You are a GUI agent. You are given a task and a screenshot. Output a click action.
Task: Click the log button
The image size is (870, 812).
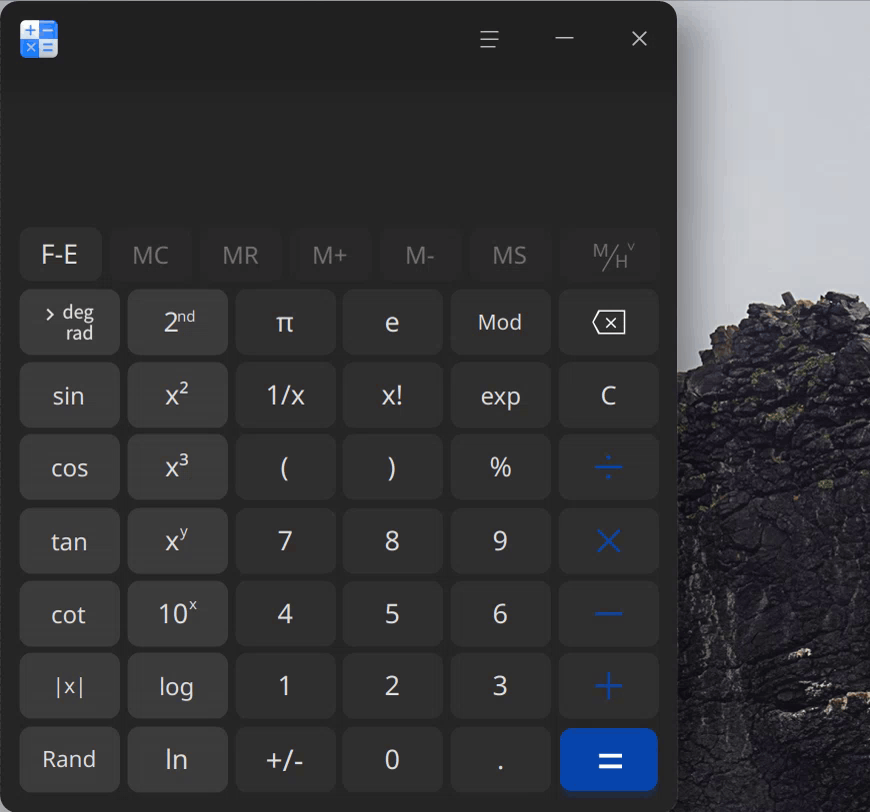[178, 686]
